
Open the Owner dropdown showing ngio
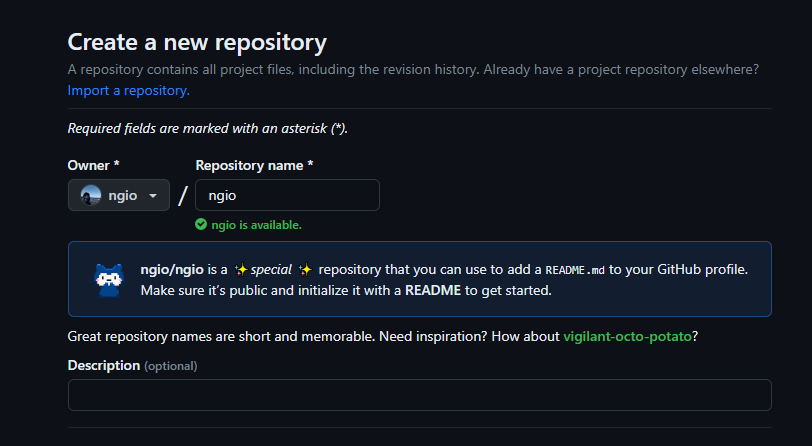tap(119, 195)
